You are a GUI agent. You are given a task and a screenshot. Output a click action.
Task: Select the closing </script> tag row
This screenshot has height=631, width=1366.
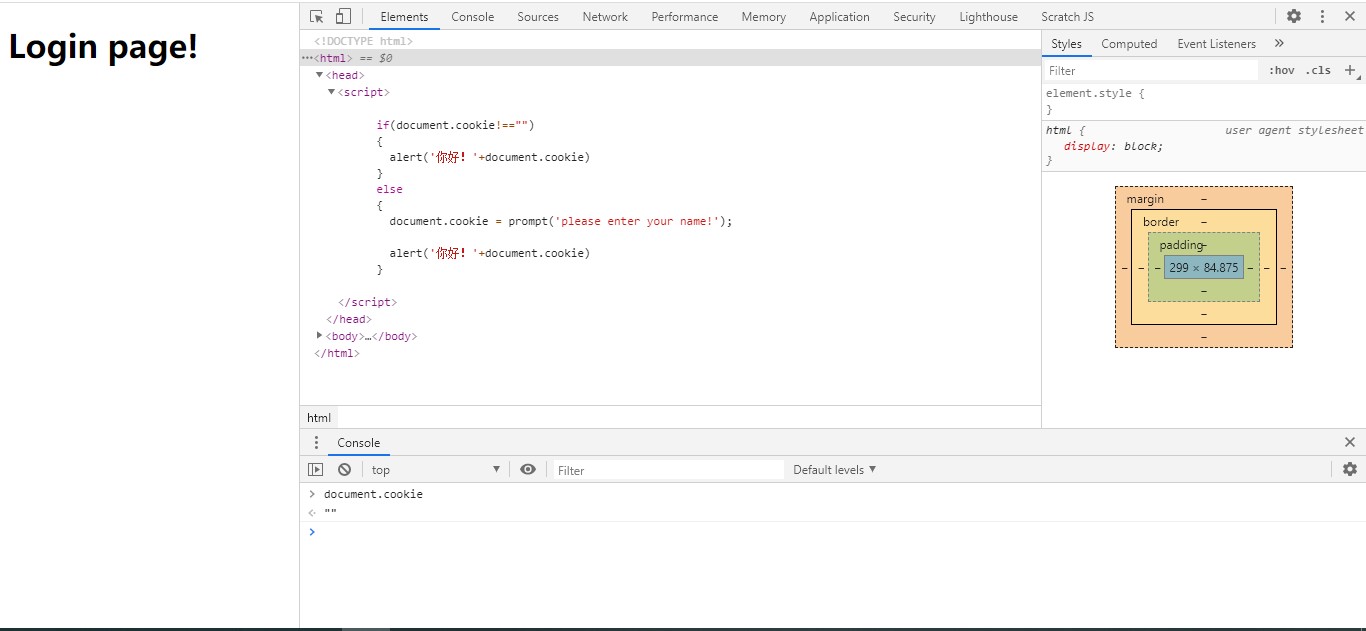pos(368,302)
